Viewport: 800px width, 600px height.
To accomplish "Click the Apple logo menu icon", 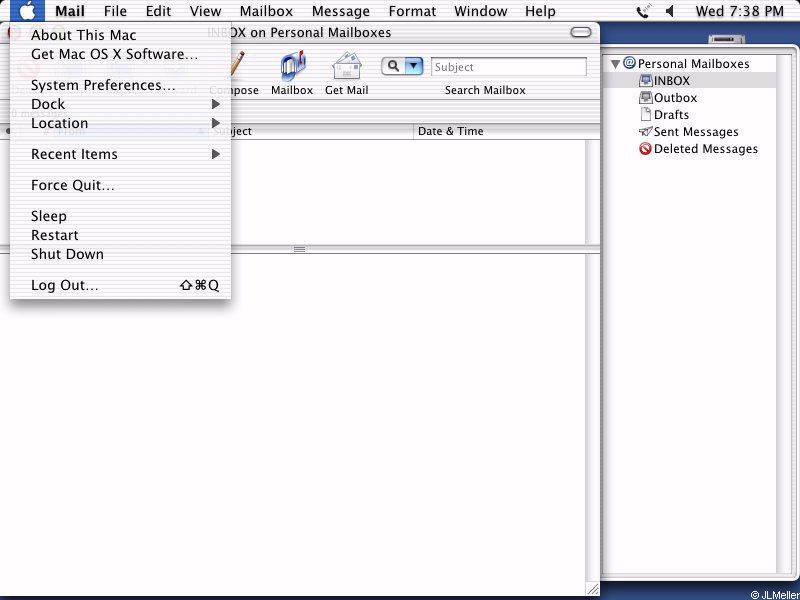I will [27, 11].
